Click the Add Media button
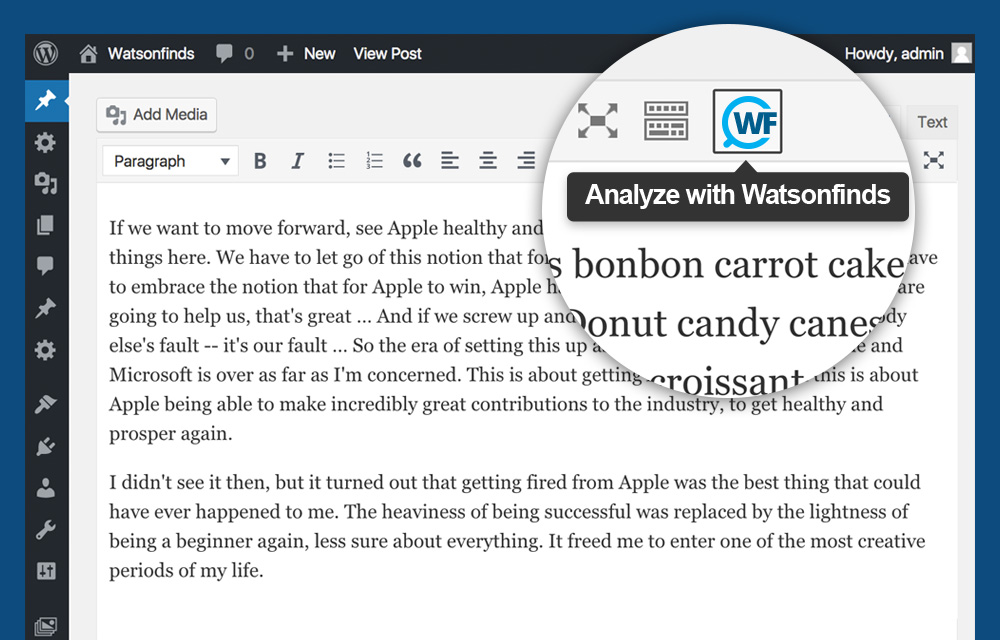Viewport: 1000px width, 640px height. [x=156, y=115]
